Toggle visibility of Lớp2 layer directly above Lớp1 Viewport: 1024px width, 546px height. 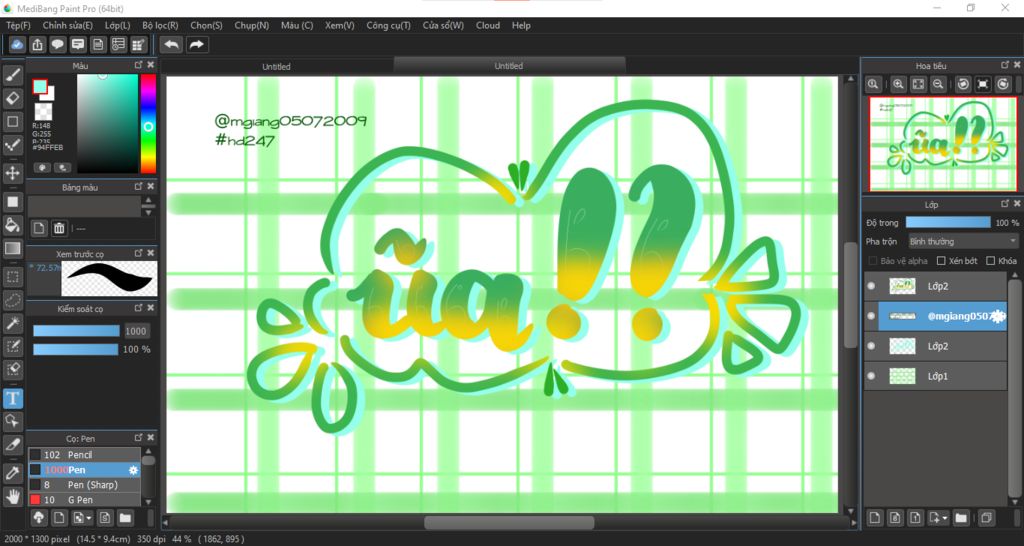[x=871, y=346]
